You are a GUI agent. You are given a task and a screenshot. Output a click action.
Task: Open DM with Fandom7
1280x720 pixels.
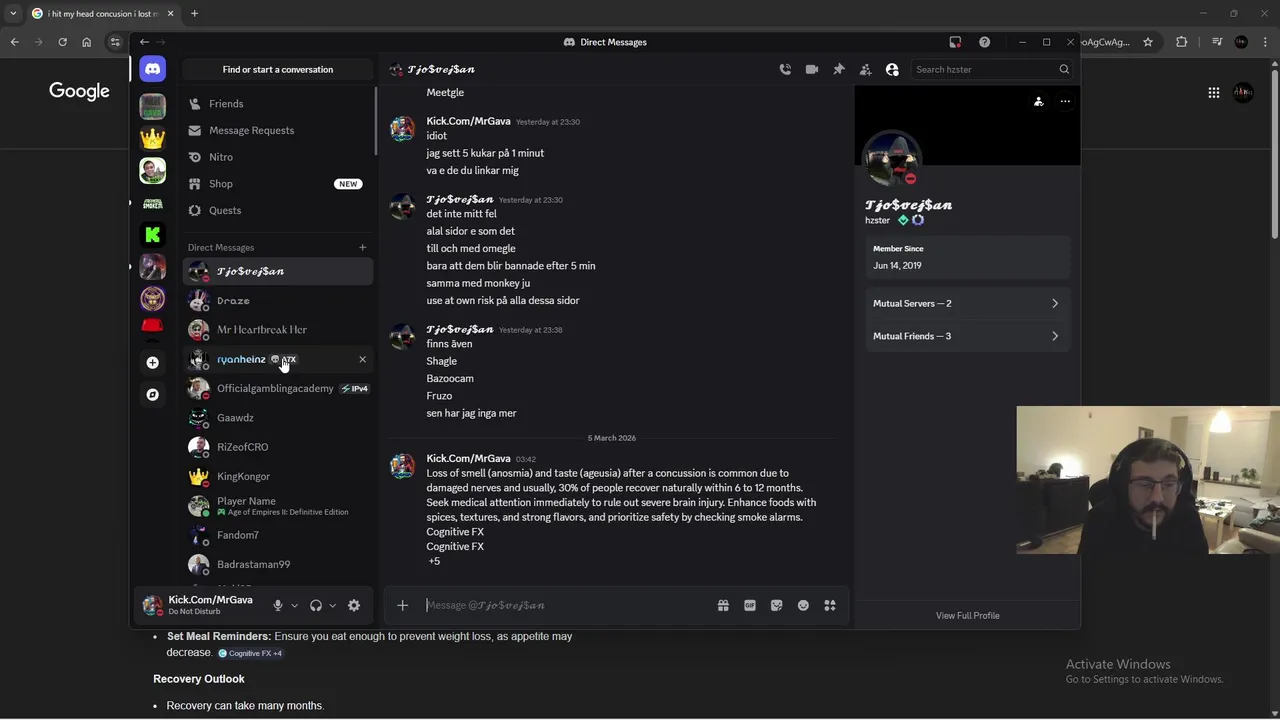(278, 535)
